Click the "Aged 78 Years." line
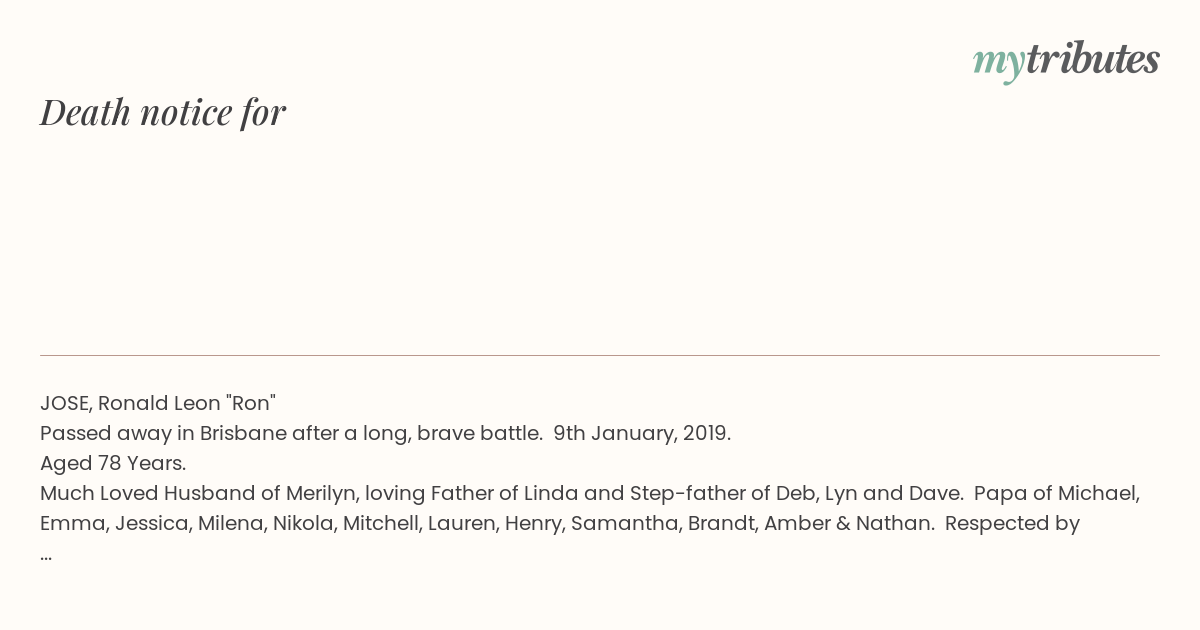Viewport: 1200px width, 630px height. (113, 463)
